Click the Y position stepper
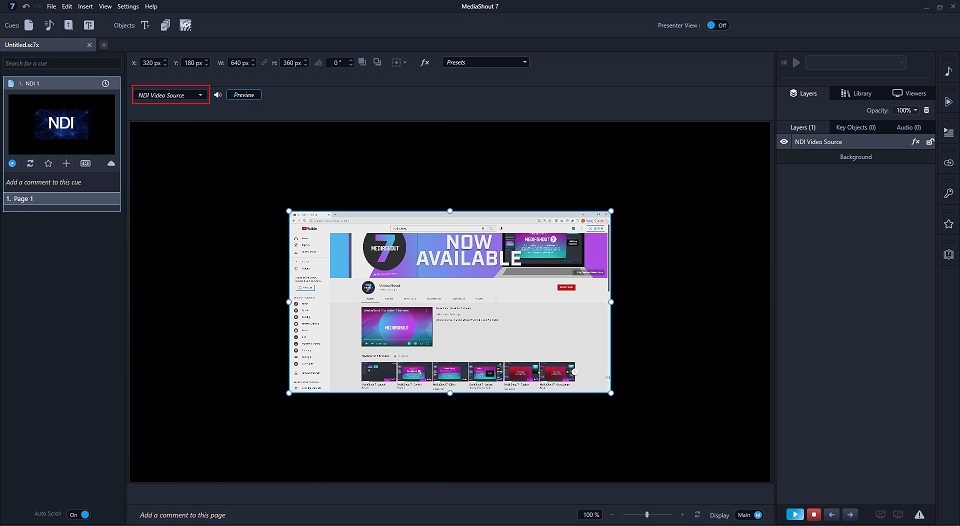 [207, 62]
